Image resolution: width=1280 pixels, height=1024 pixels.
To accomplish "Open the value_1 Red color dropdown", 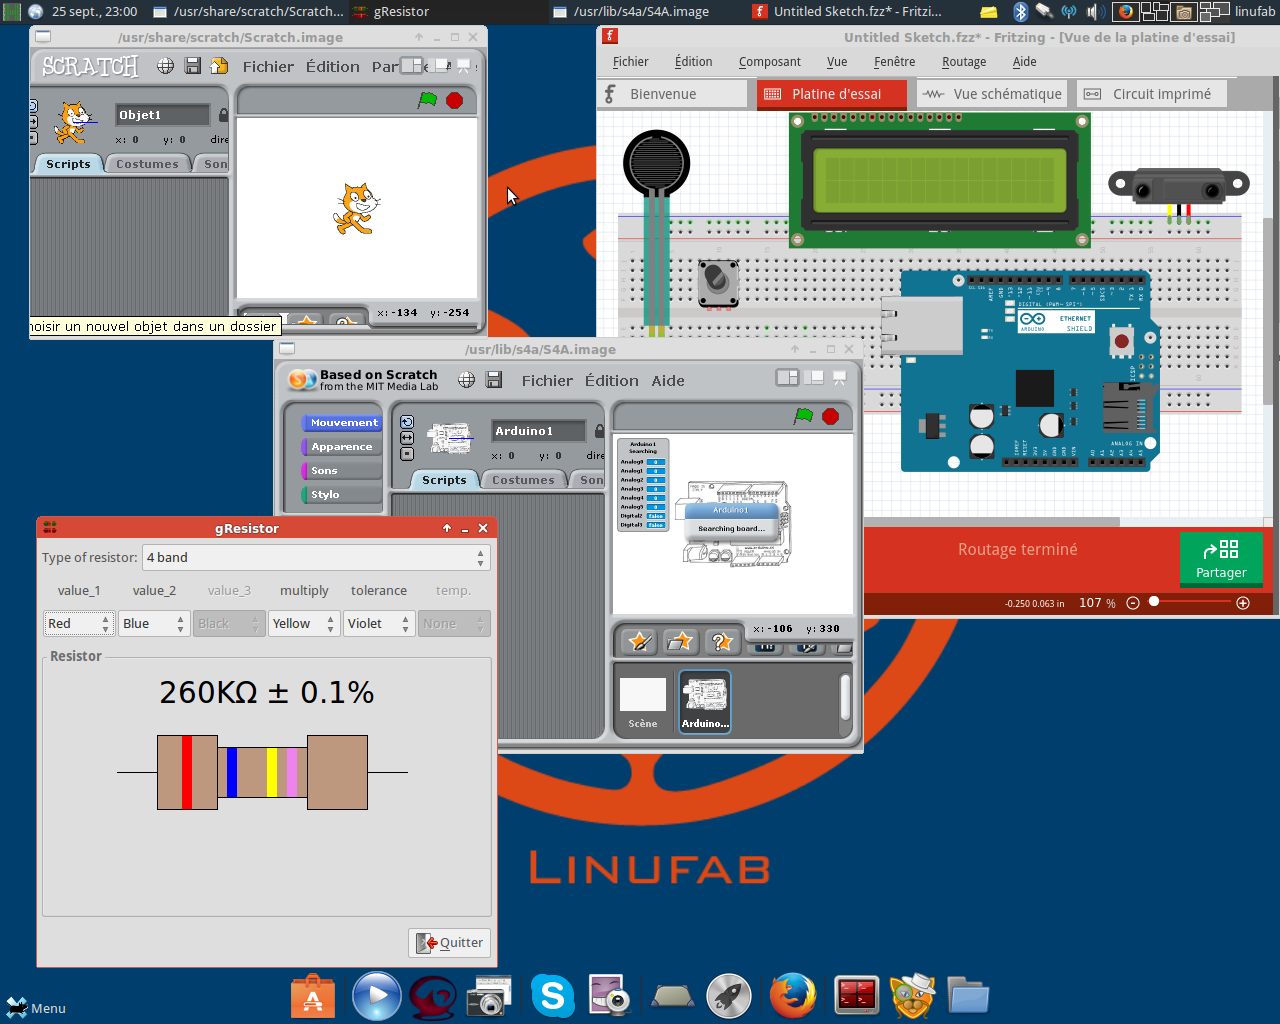I will [78, 623].
